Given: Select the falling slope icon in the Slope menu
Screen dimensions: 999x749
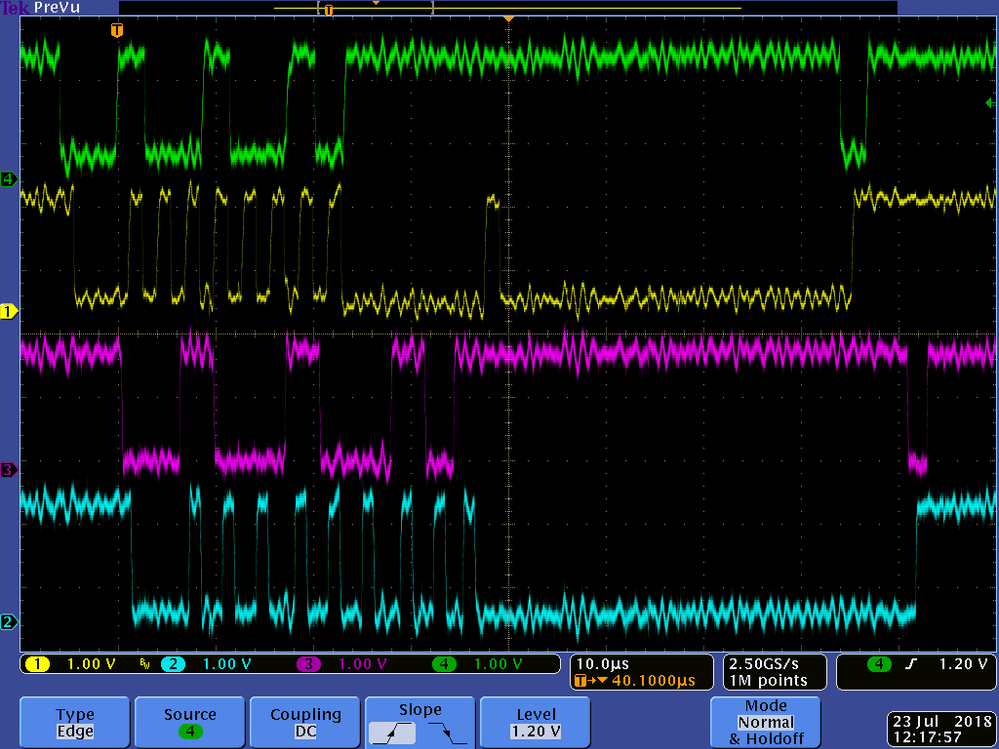Looking at the screenshot, I should click(x=448, y=734).
